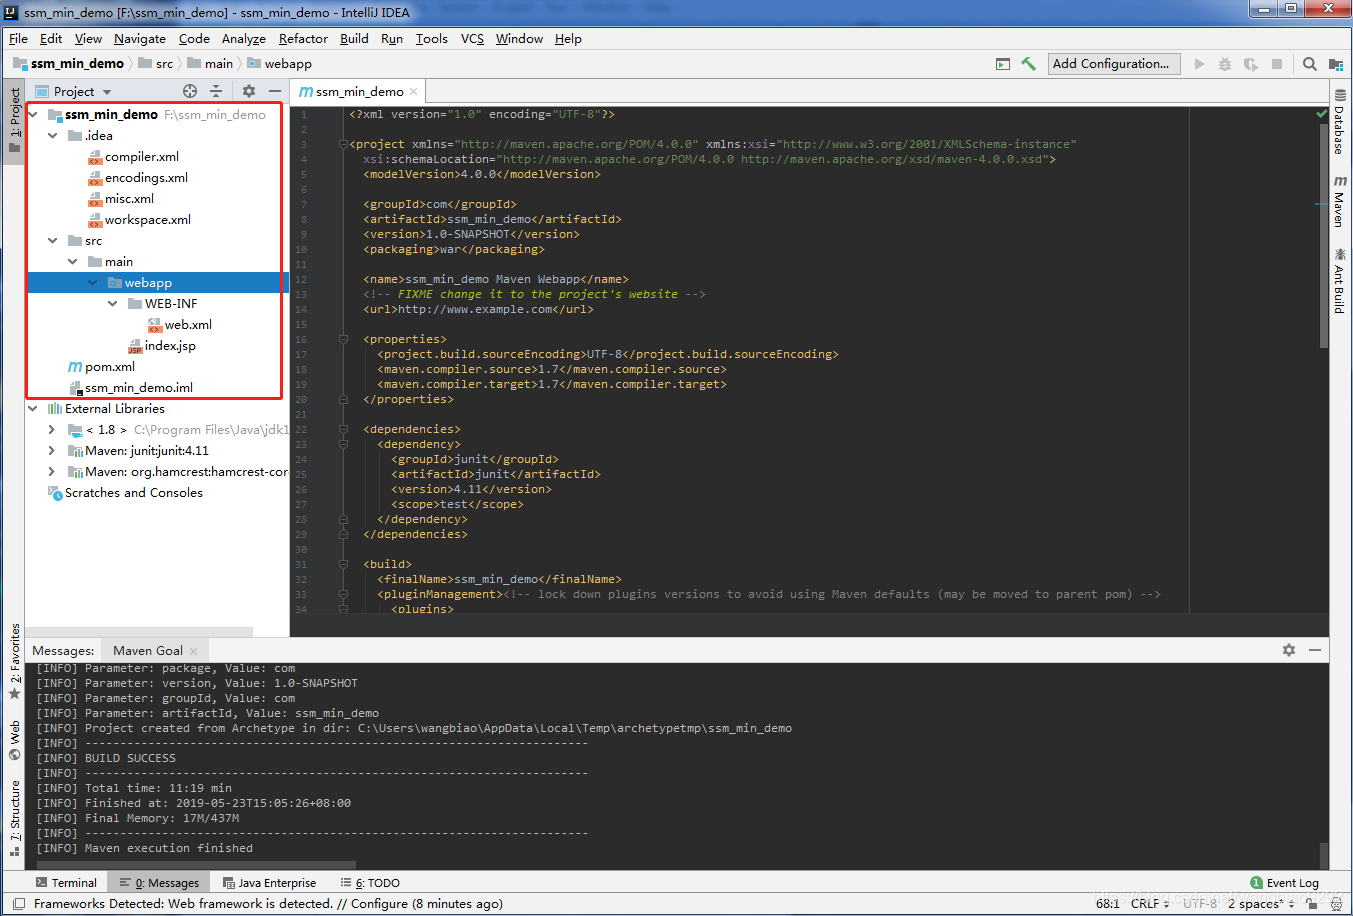Collapse the src folder
Image resolution: width=1353 pixels, height=916 pixels.
click(53, 240)
